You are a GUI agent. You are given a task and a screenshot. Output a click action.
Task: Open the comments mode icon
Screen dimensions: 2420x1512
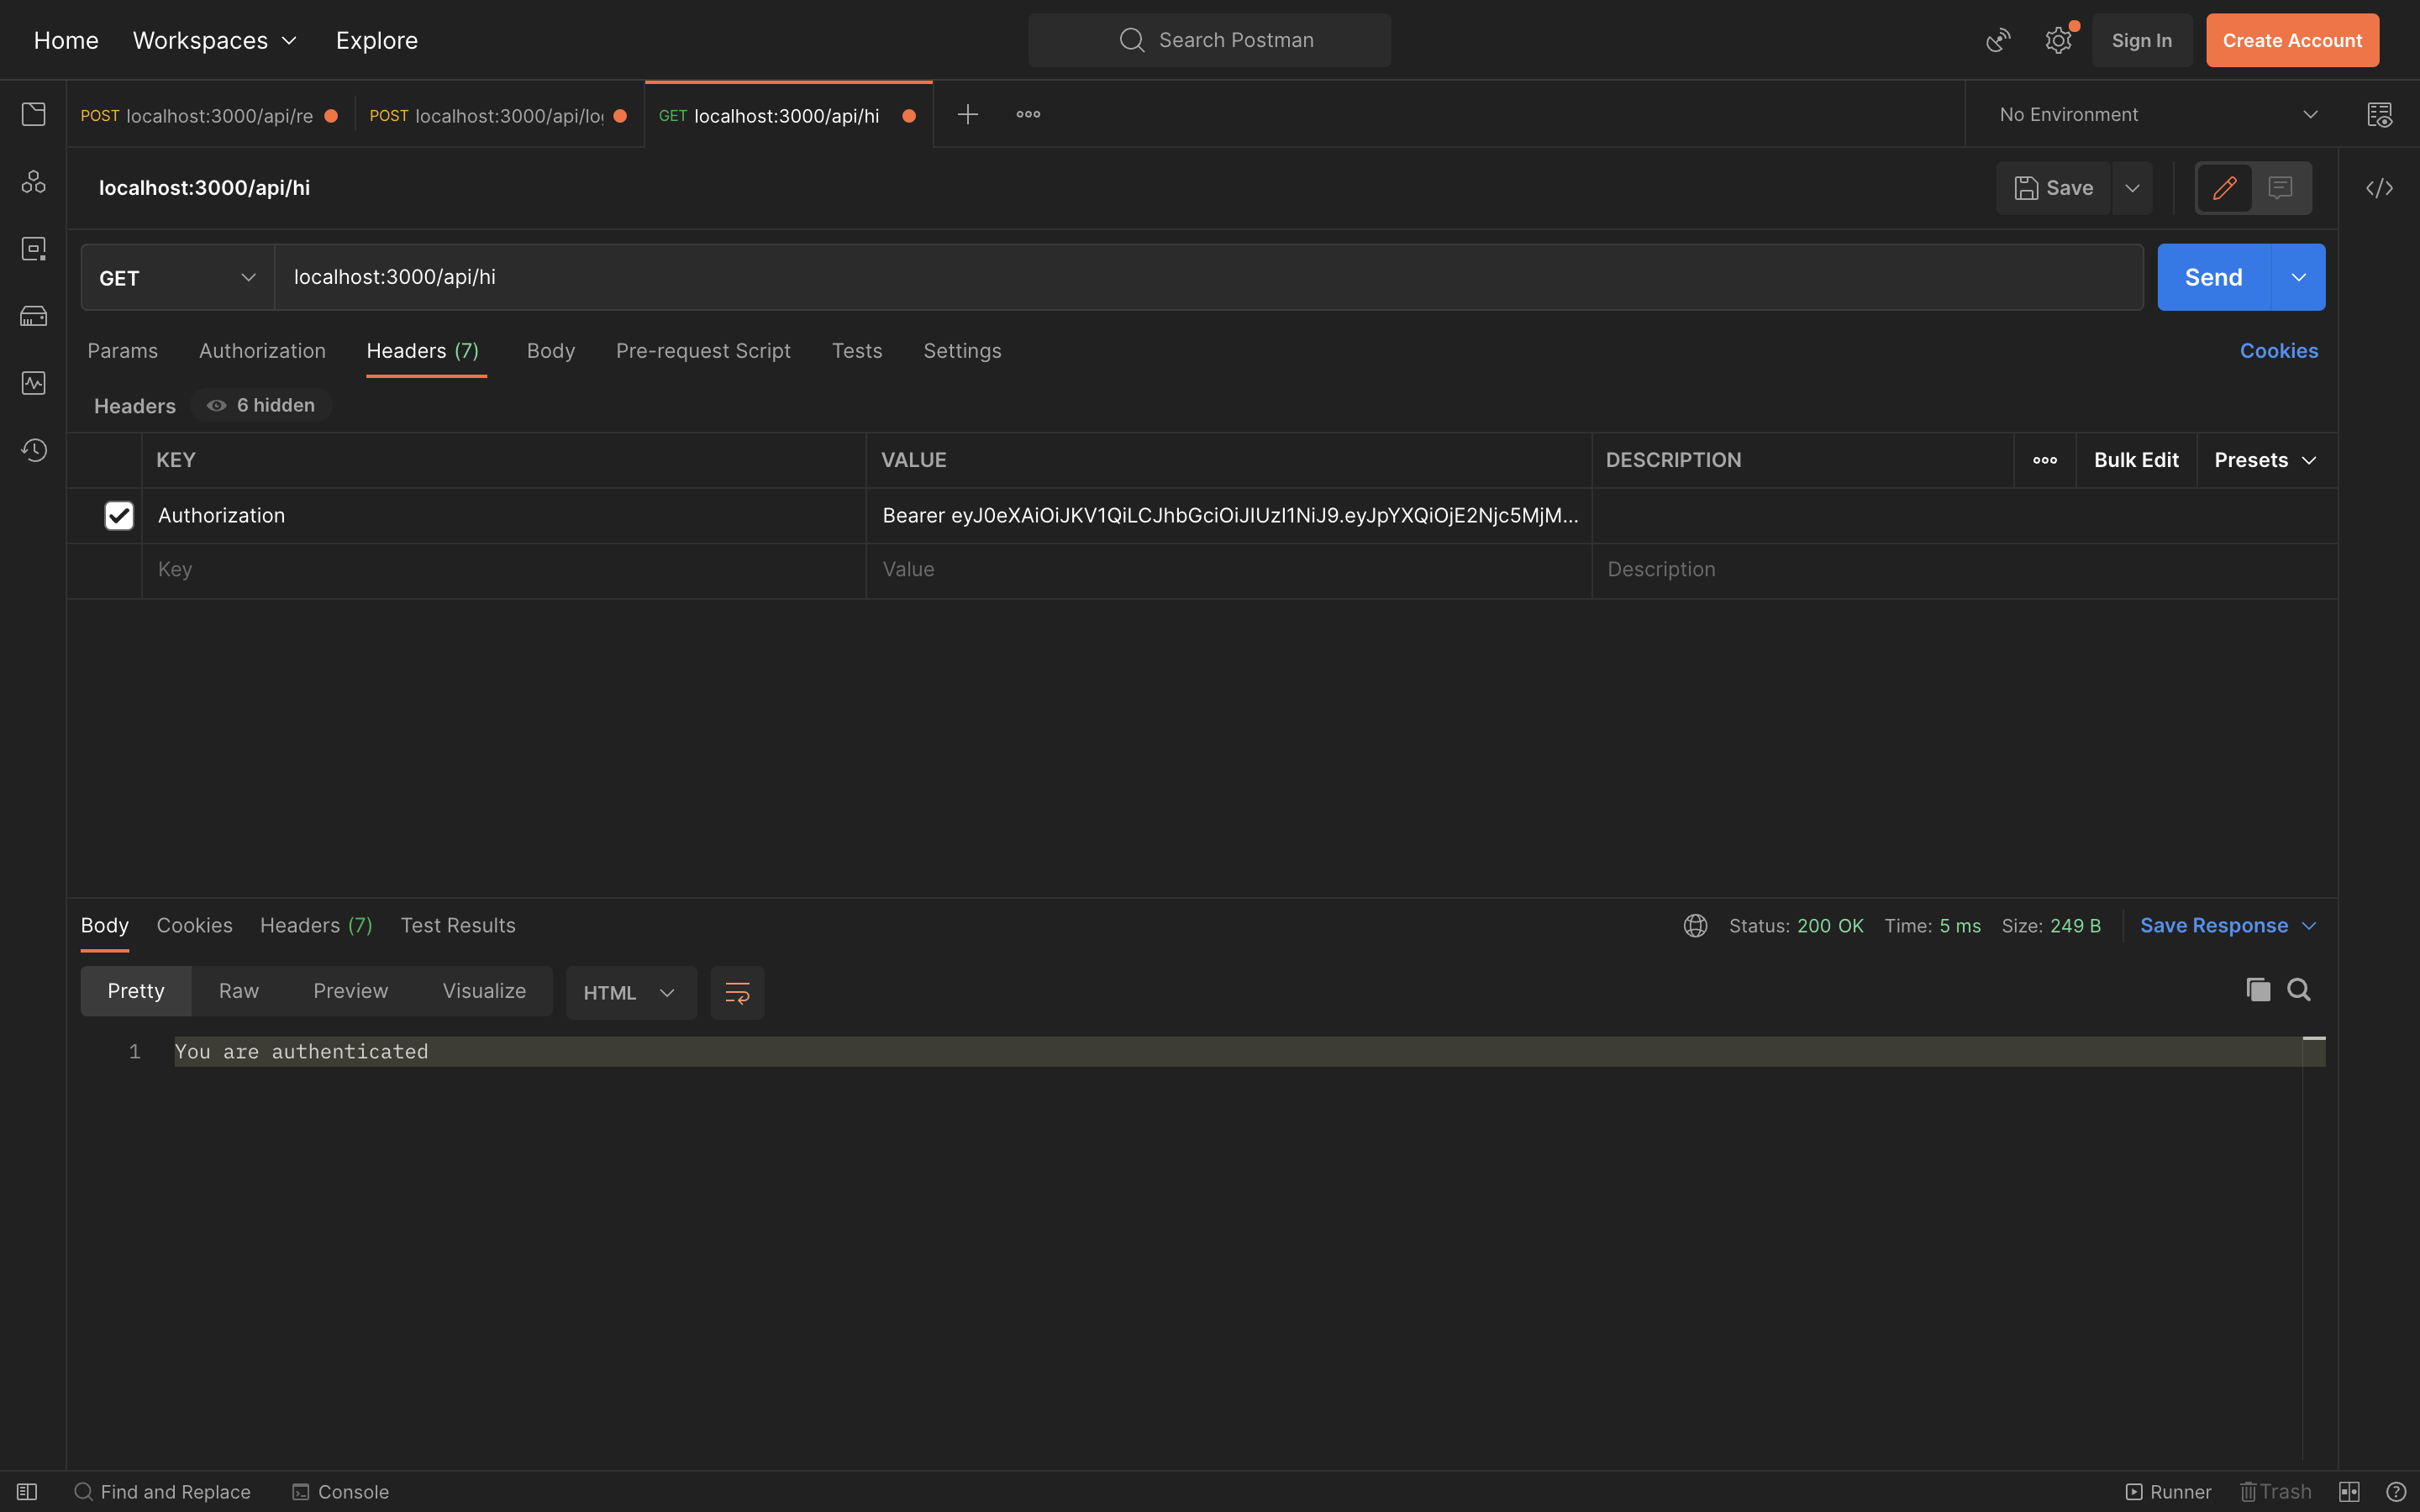click(x=2280, y=188)
